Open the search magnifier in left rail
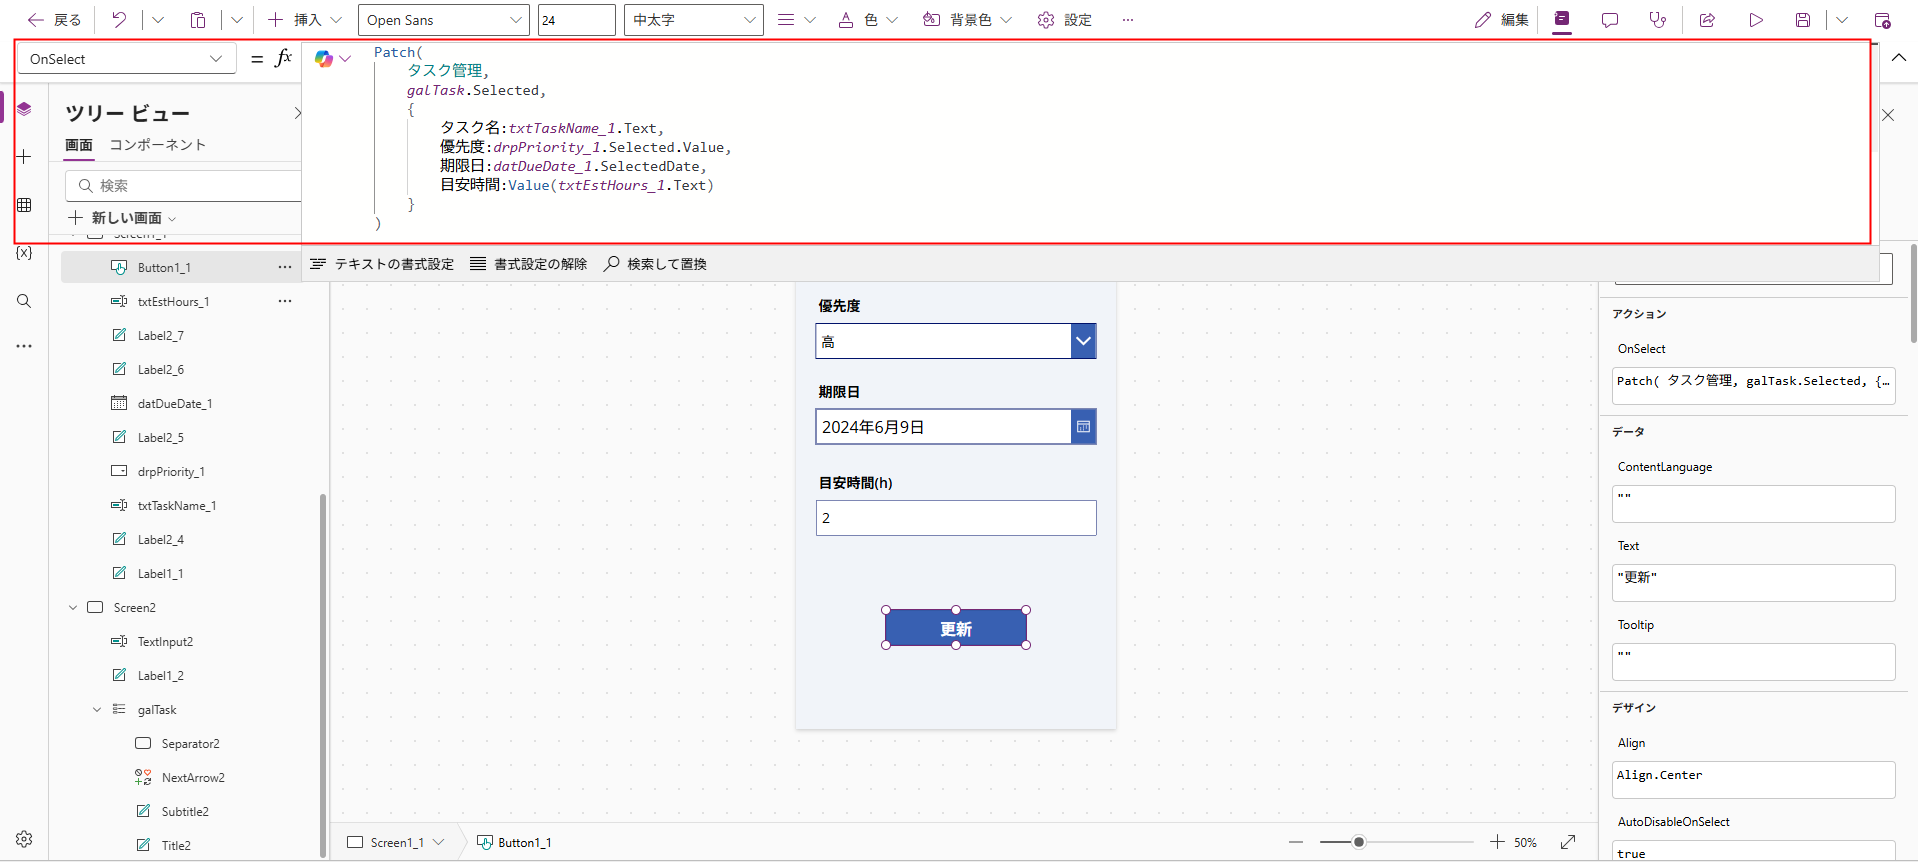The width and height of the screenshot is (1918, 862). tap(24, 301)
